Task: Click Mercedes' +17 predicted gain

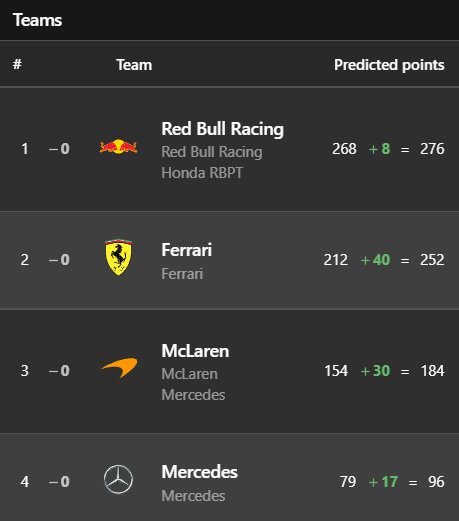Action: 383,482
